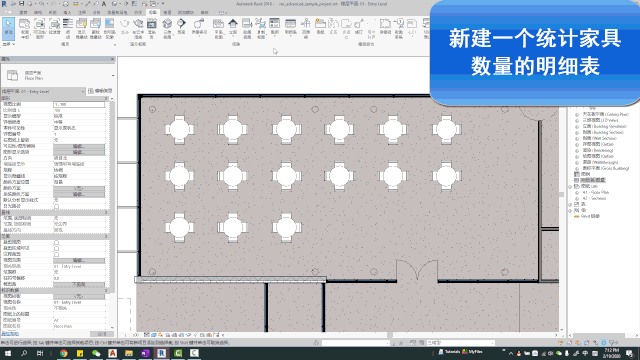Image resolution: width=640 pixels, height=360 pixels.
Task: Select the Cut Profile tool
Action: point(109,28)
